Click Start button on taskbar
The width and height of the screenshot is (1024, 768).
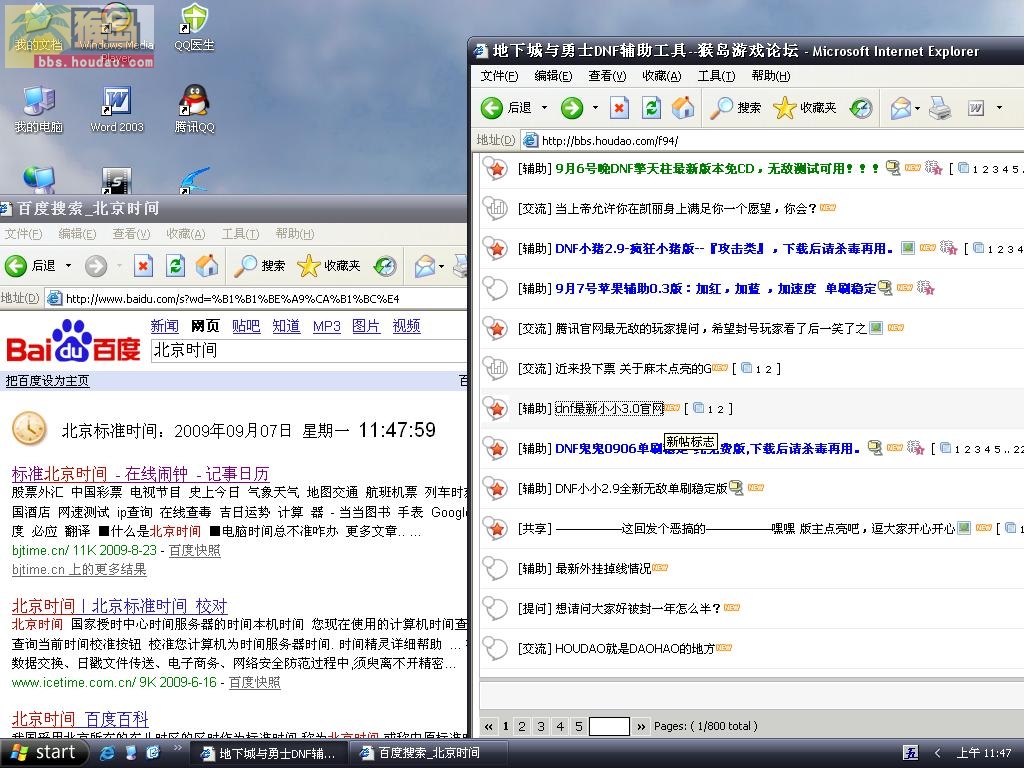(44, 753)
